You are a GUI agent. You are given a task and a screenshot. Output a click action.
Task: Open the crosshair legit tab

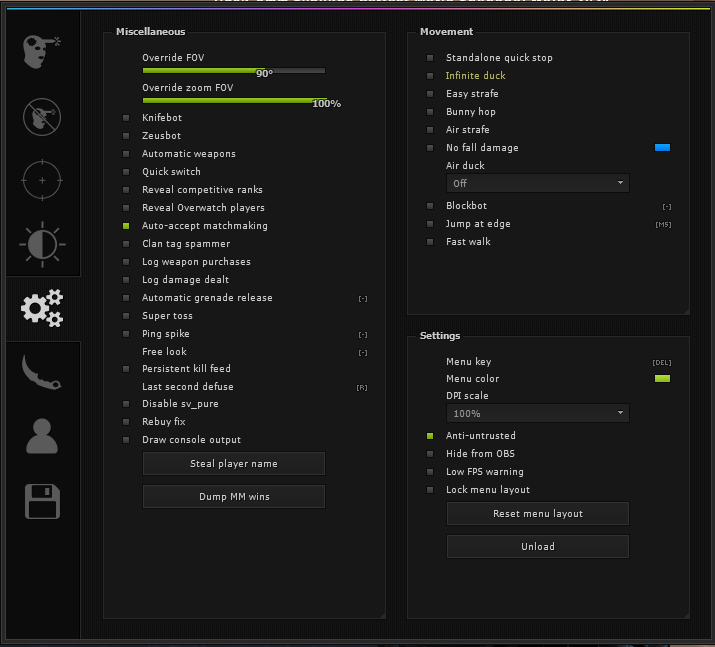(x=42, y=180)
